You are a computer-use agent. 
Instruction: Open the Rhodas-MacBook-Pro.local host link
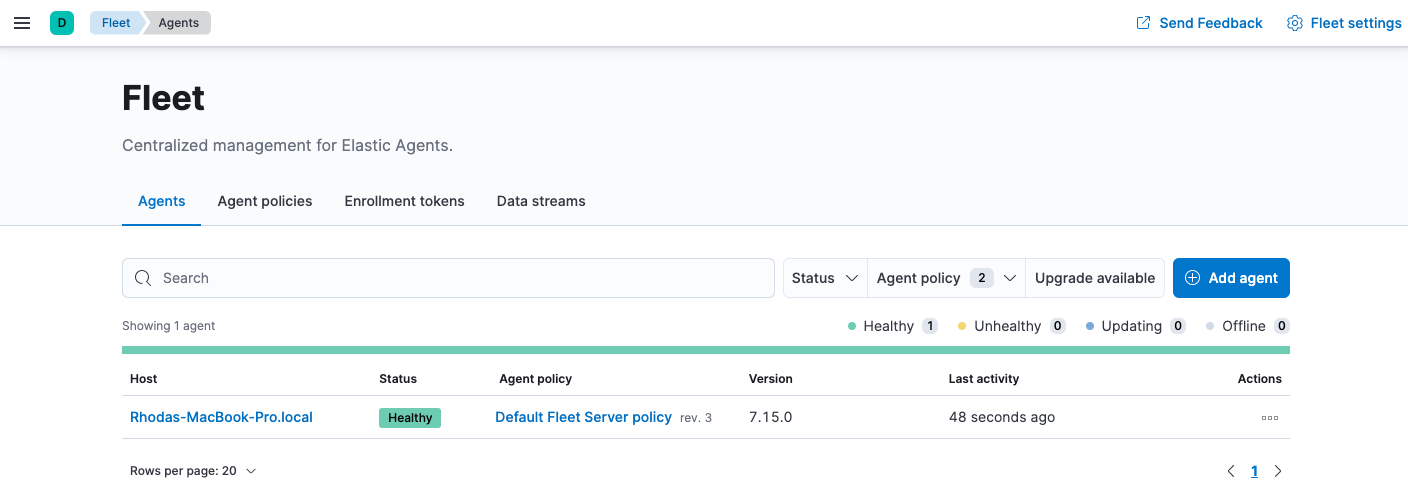(221, 417)
